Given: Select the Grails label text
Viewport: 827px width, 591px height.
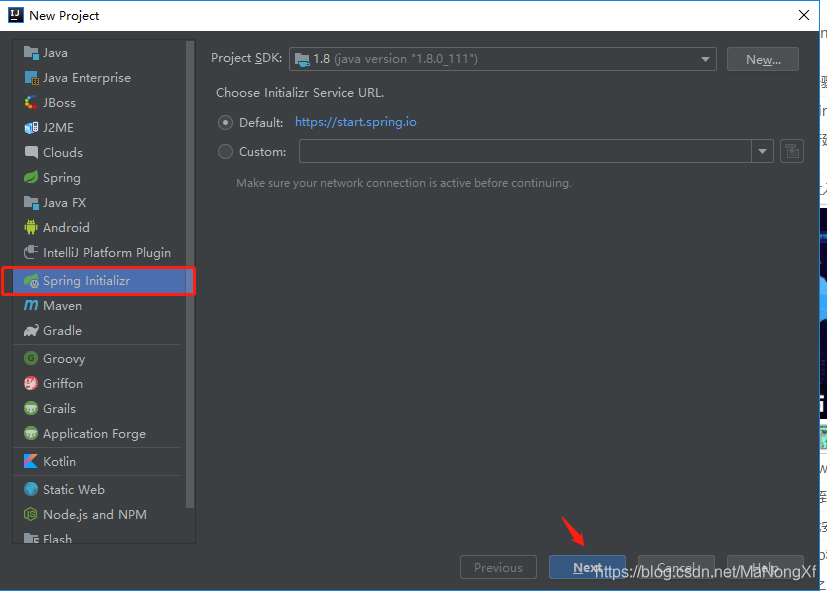Looking at the screenshot, I should click(60, 409).
